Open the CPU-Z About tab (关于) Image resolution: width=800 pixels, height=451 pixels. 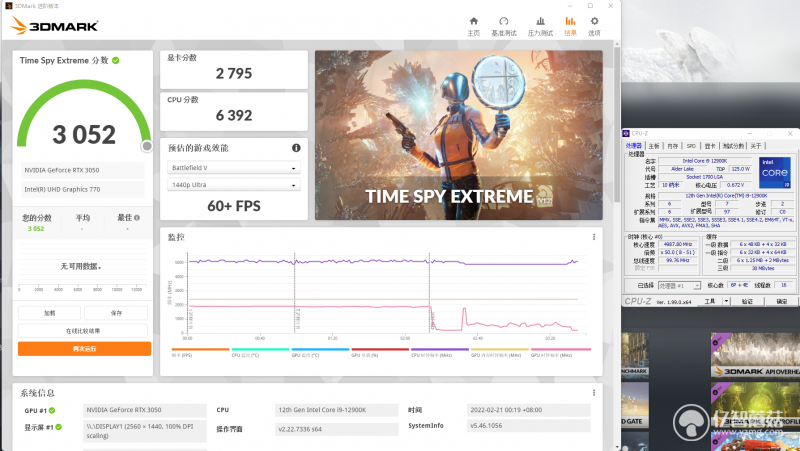click(756, 146)
